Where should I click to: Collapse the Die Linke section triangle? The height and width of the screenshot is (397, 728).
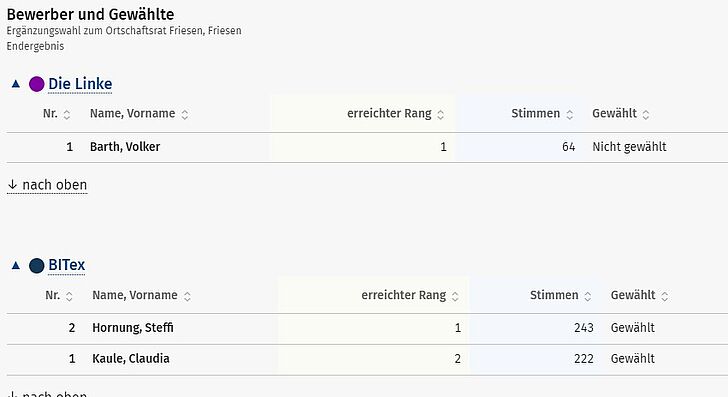pyautogui.click(x=16, y=84)
